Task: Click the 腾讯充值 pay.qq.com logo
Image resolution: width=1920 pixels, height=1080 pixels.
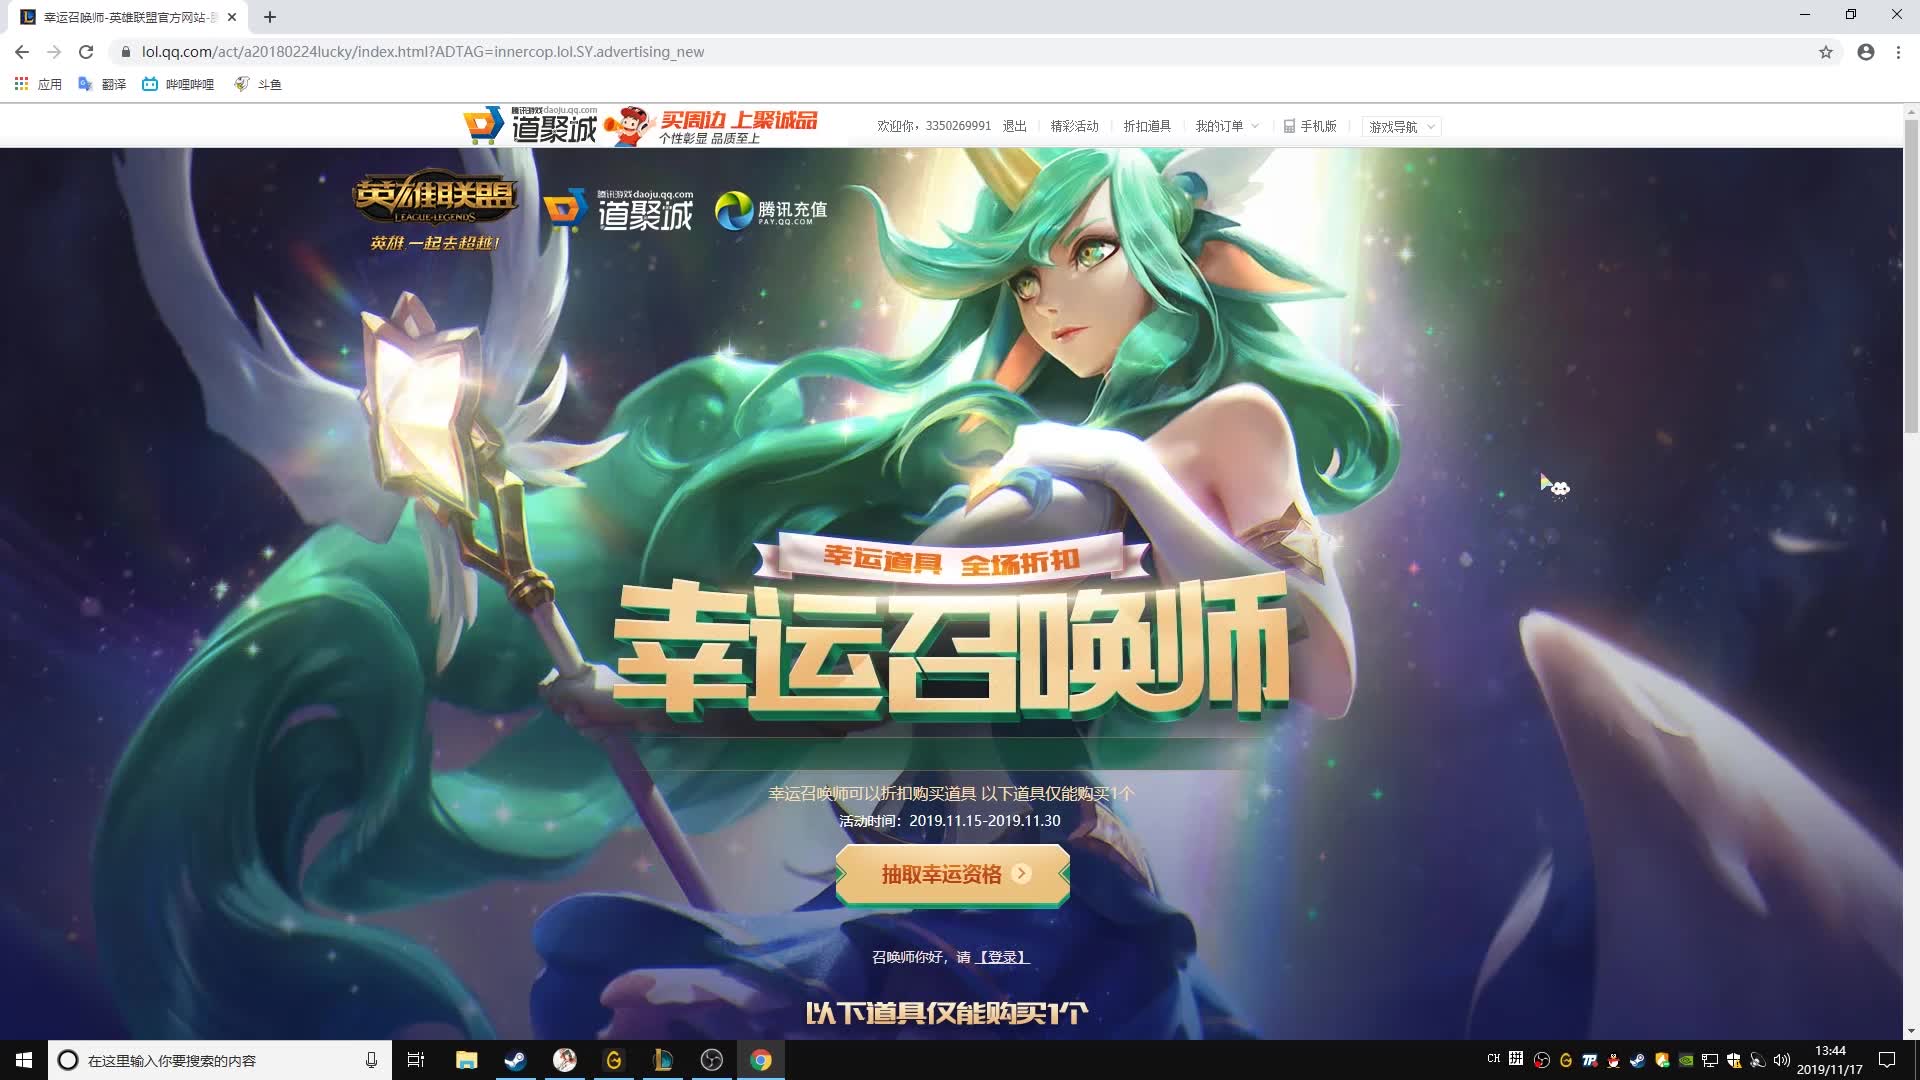Action: [x=771, y=210]
